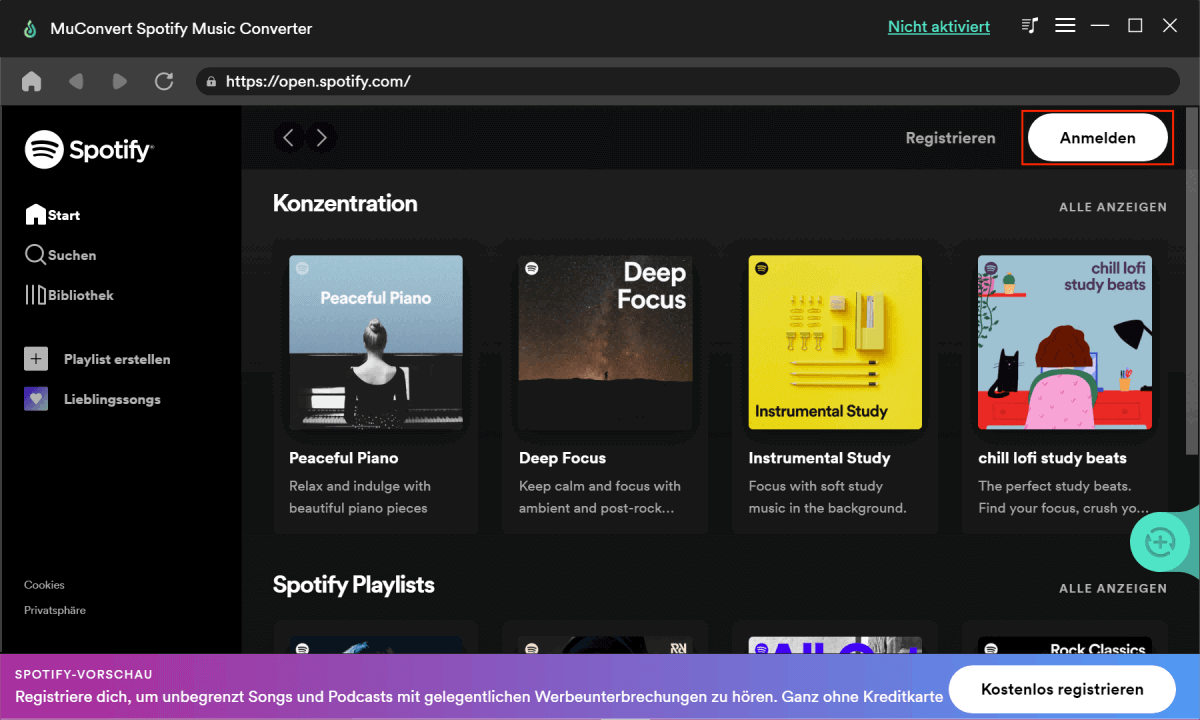
Task: Open Bibliothek in the Spotify sidebar
Action: coord(69,295)
